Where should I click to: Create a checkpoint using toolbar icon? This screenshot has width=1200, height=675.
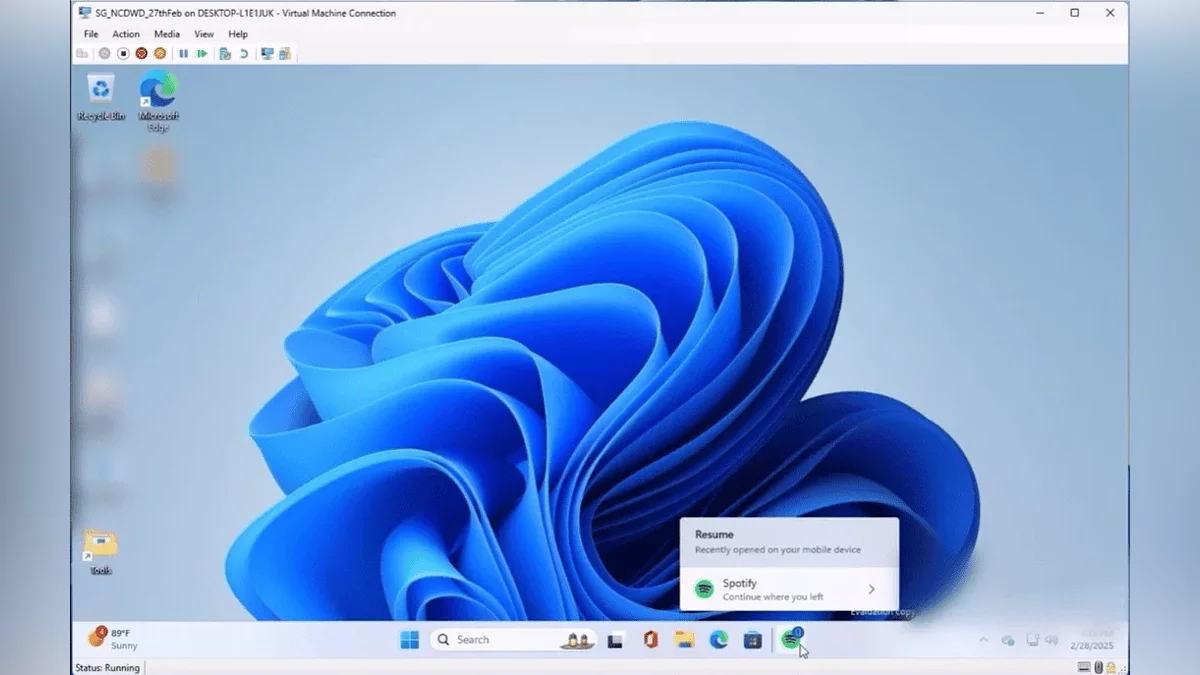click(x=225, y=54)
